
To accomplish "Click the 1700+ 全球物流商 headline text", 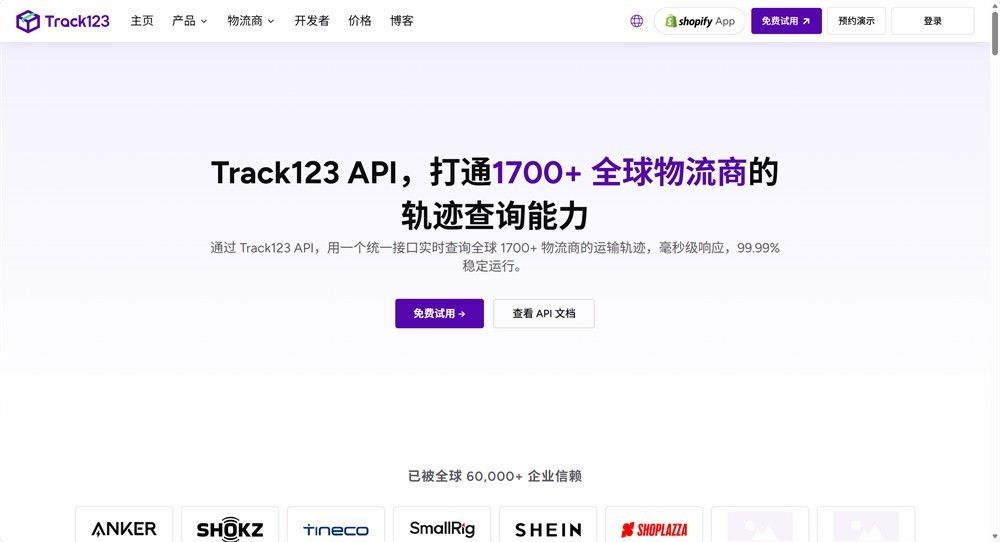I will (619, 172).
